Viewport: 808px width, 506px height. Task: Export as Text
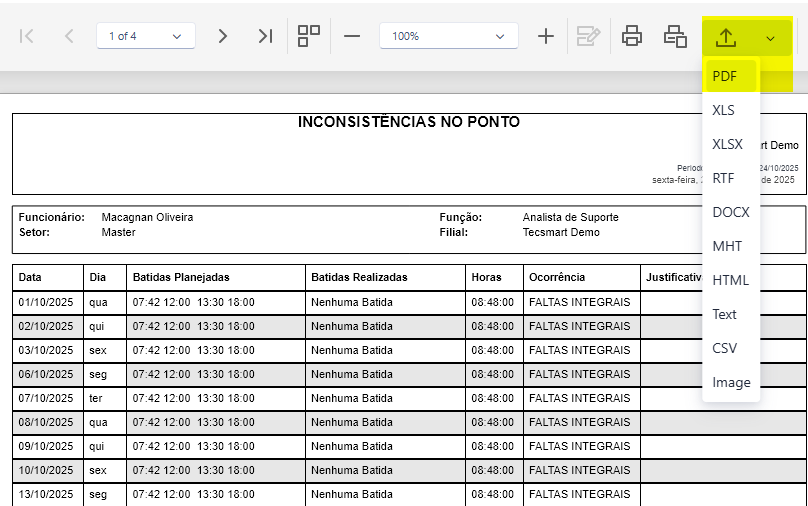coord(730,314)
